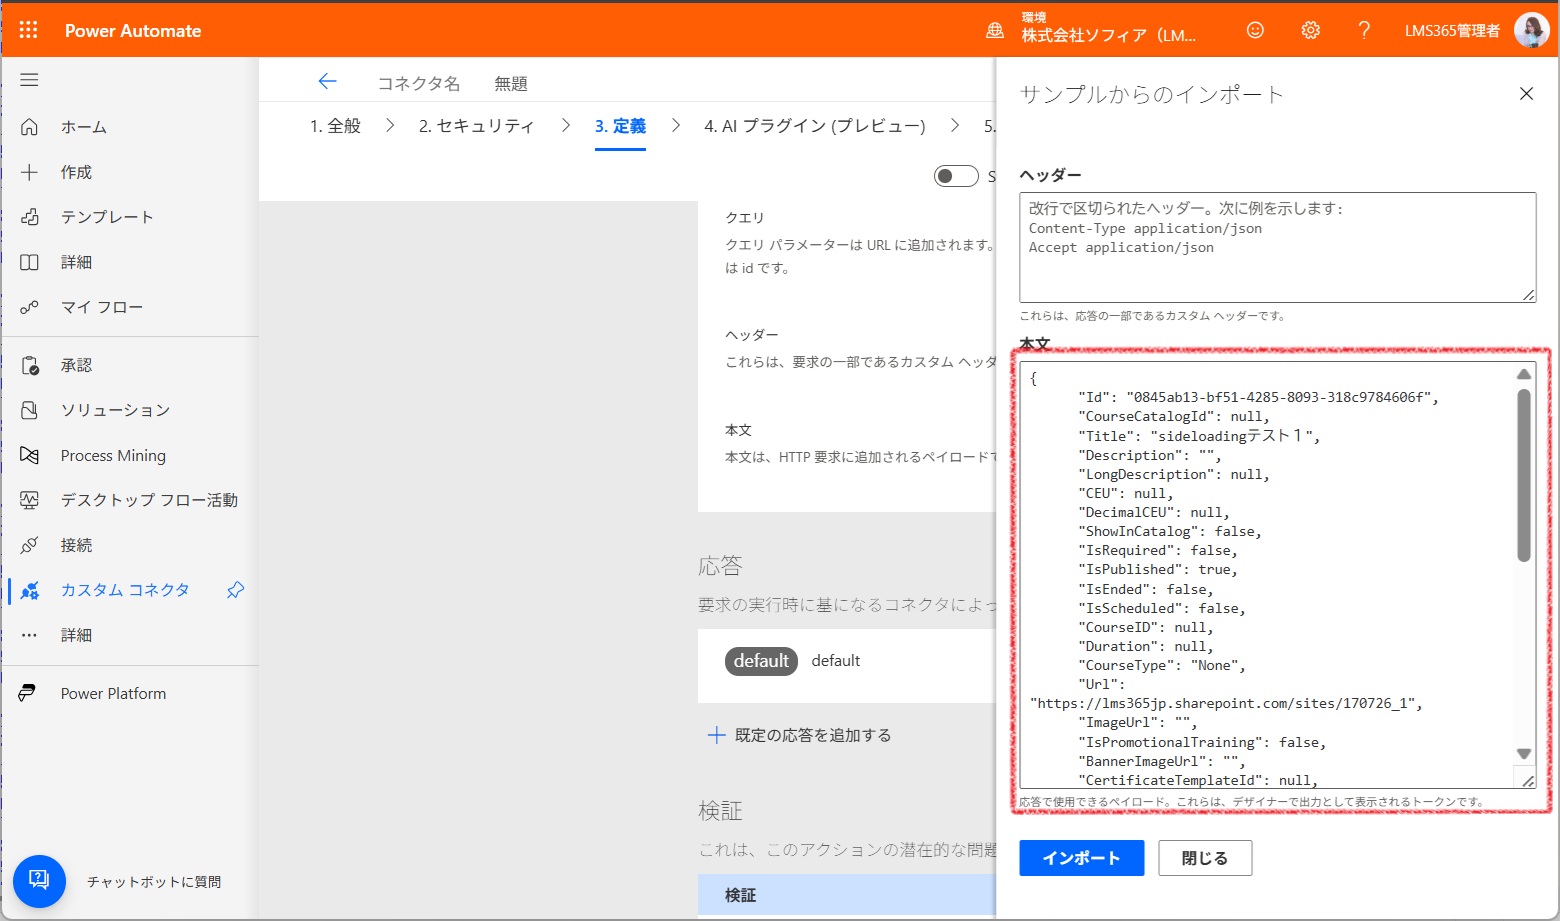Open ソリューション in the sidebar
1560x921 pixels.
click(x=115, y=410)
